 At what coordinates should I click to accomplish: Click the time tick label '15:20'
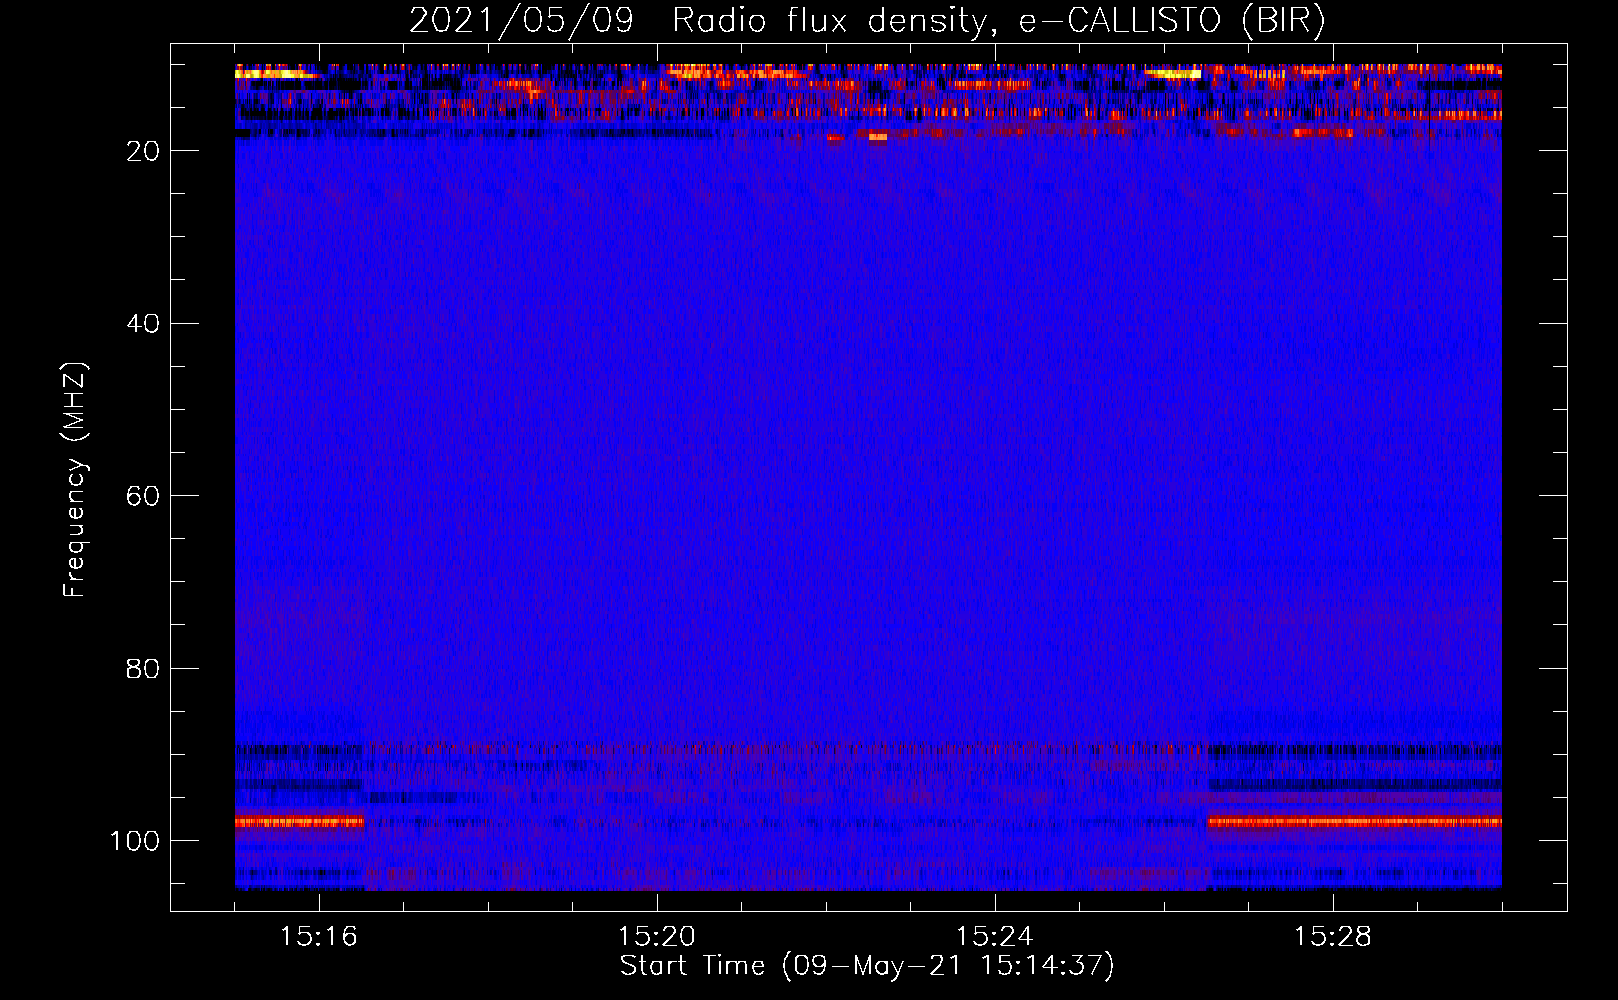pos(657,937)
